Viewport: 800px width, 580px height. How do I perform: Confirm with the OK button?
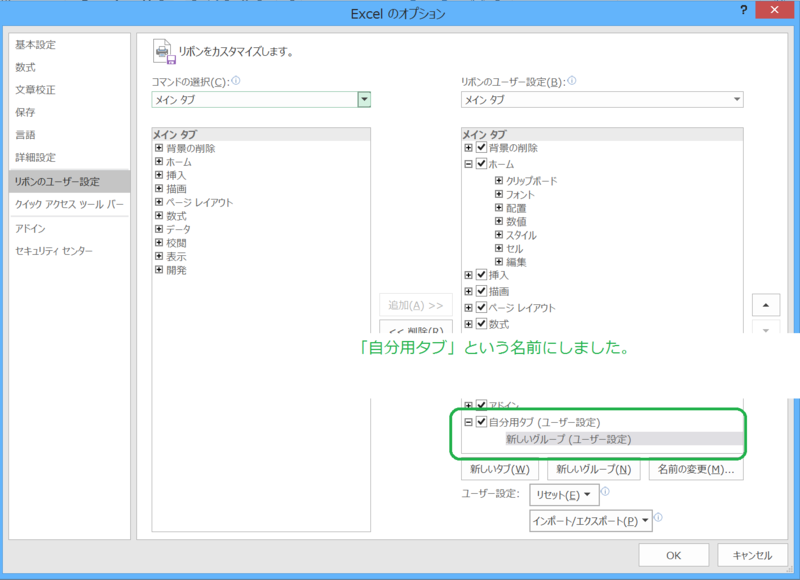pyautogui.click(x=673, y=555)
